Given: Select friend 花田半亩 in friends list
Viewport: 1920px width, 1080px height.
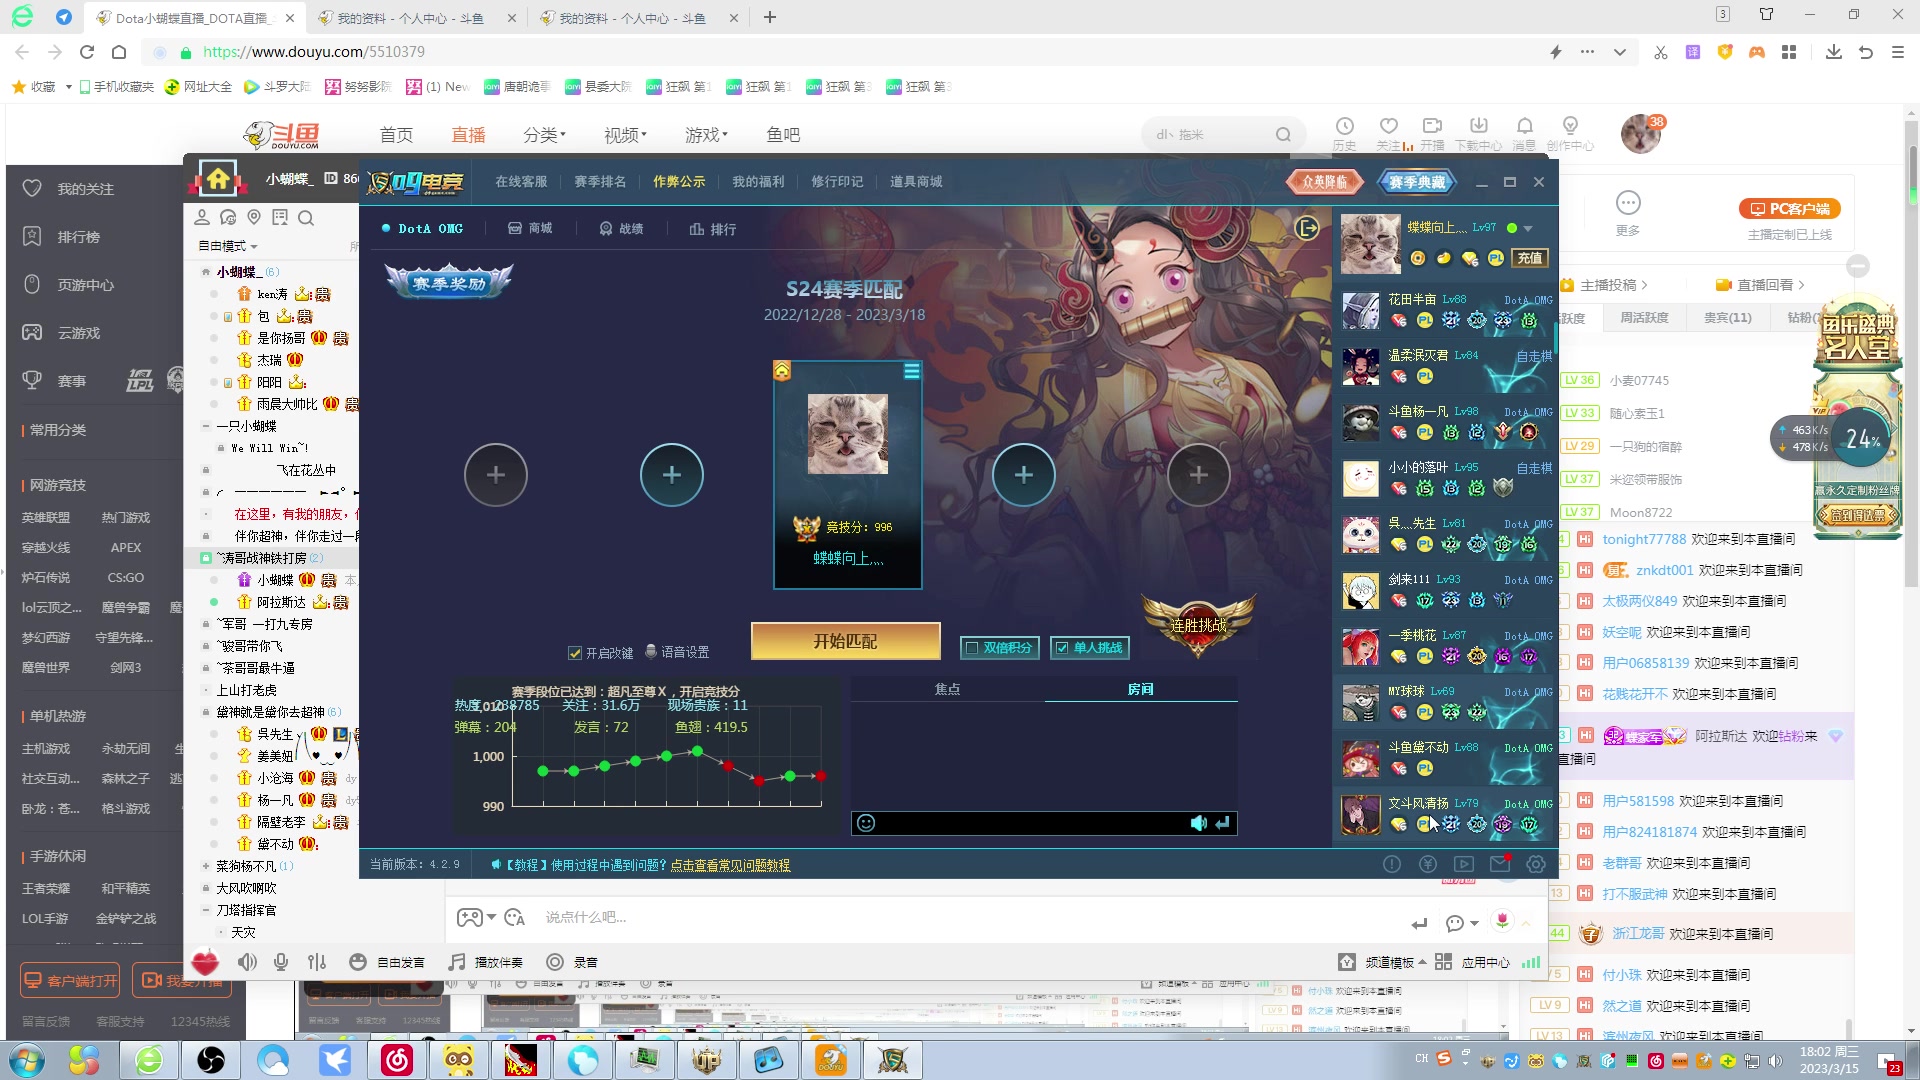Looking at the screenshot, I should click(x=1444, y=310).
